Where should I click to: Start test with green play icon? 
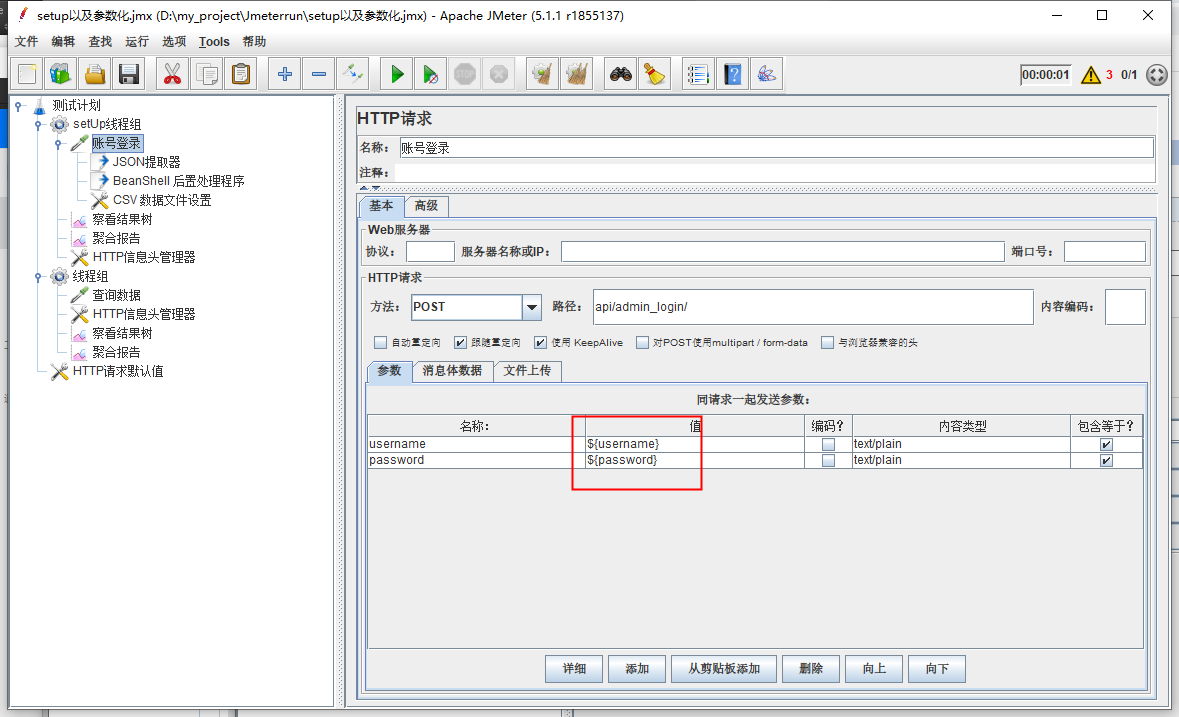pos(397,74)
